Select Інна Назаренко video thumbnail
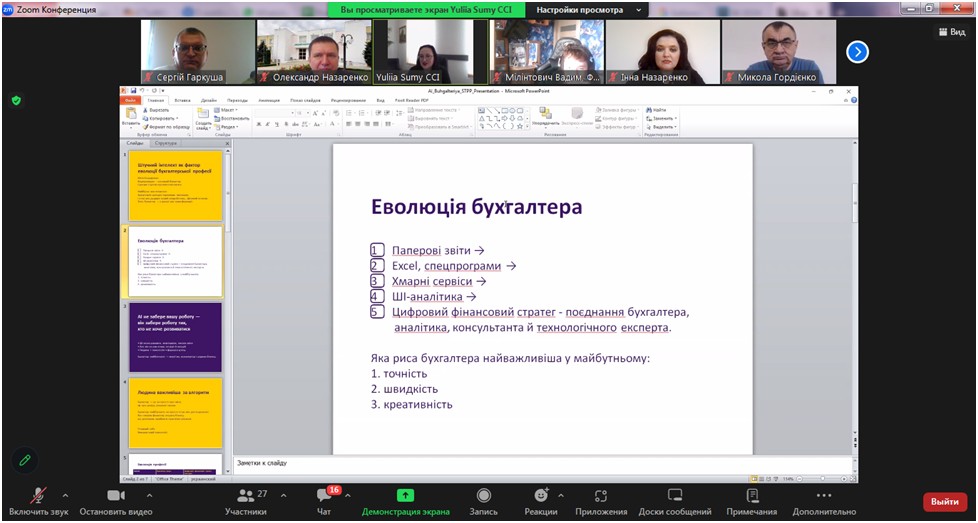 click(x=662, y=52)
